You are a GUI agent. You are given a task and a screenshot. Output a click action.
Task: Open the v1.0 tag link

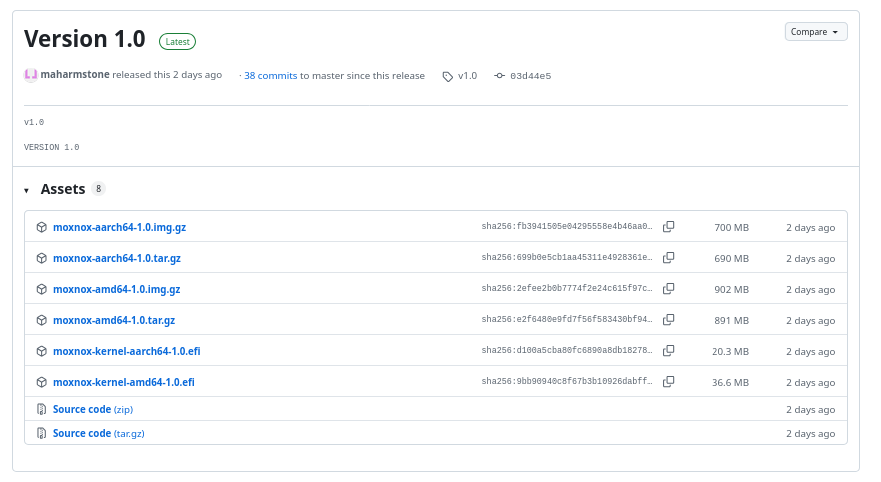[467, 75]
